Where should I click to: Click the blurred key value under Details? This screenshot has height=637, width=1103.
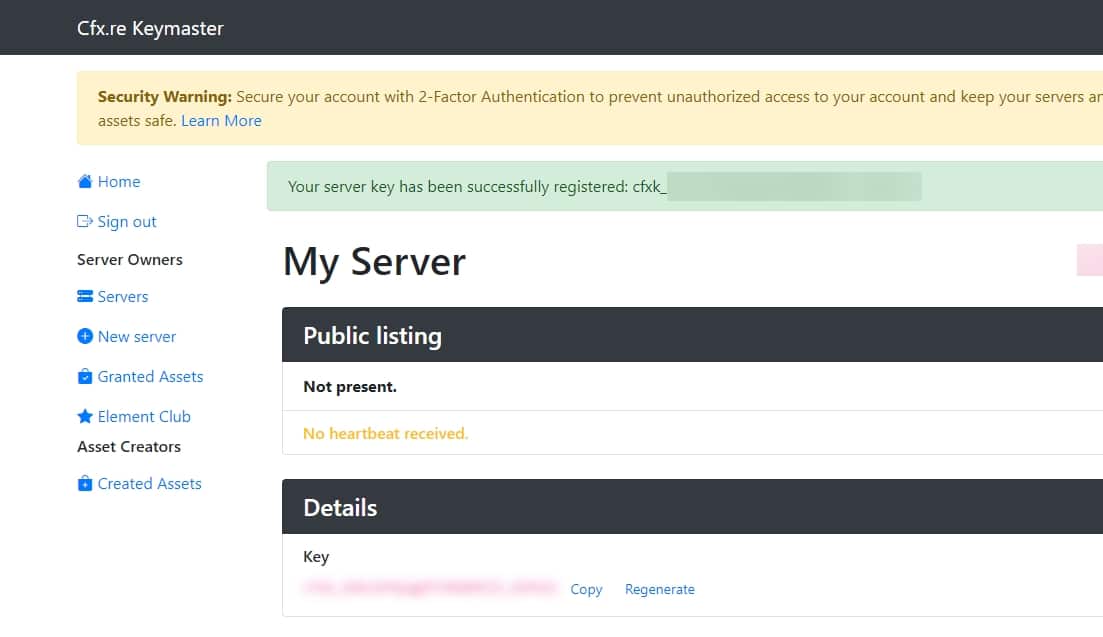pyautogui.click(x=429, y=589)
